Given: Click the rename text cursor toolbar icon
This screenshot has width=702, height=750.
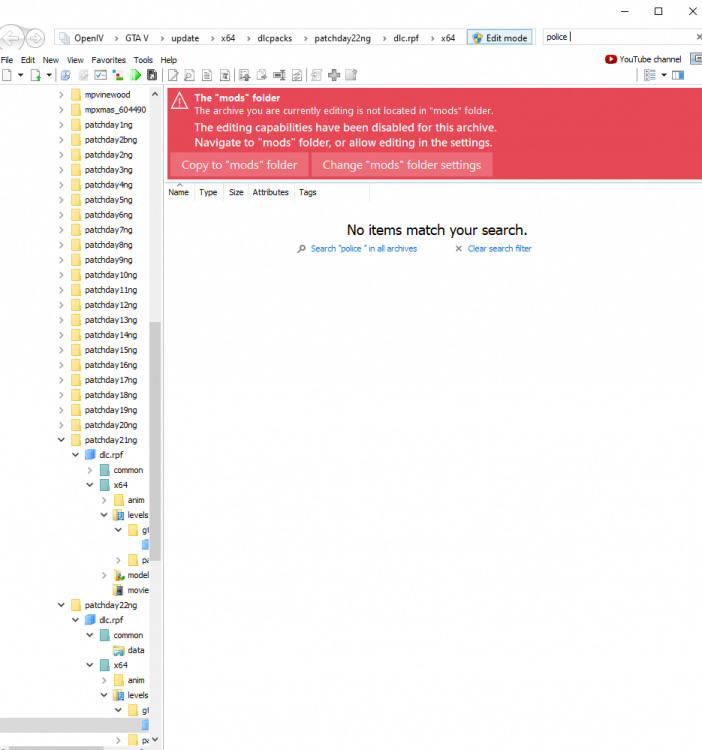Looking at the screenshot, I should click(279, 75).
